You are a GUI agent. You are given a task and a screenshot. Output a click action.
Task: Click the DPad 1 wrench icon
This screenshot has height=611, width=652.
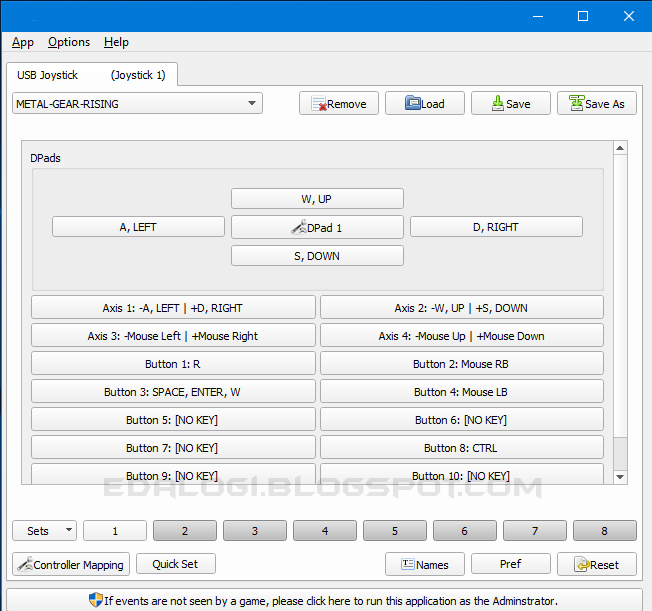[299, 227]
